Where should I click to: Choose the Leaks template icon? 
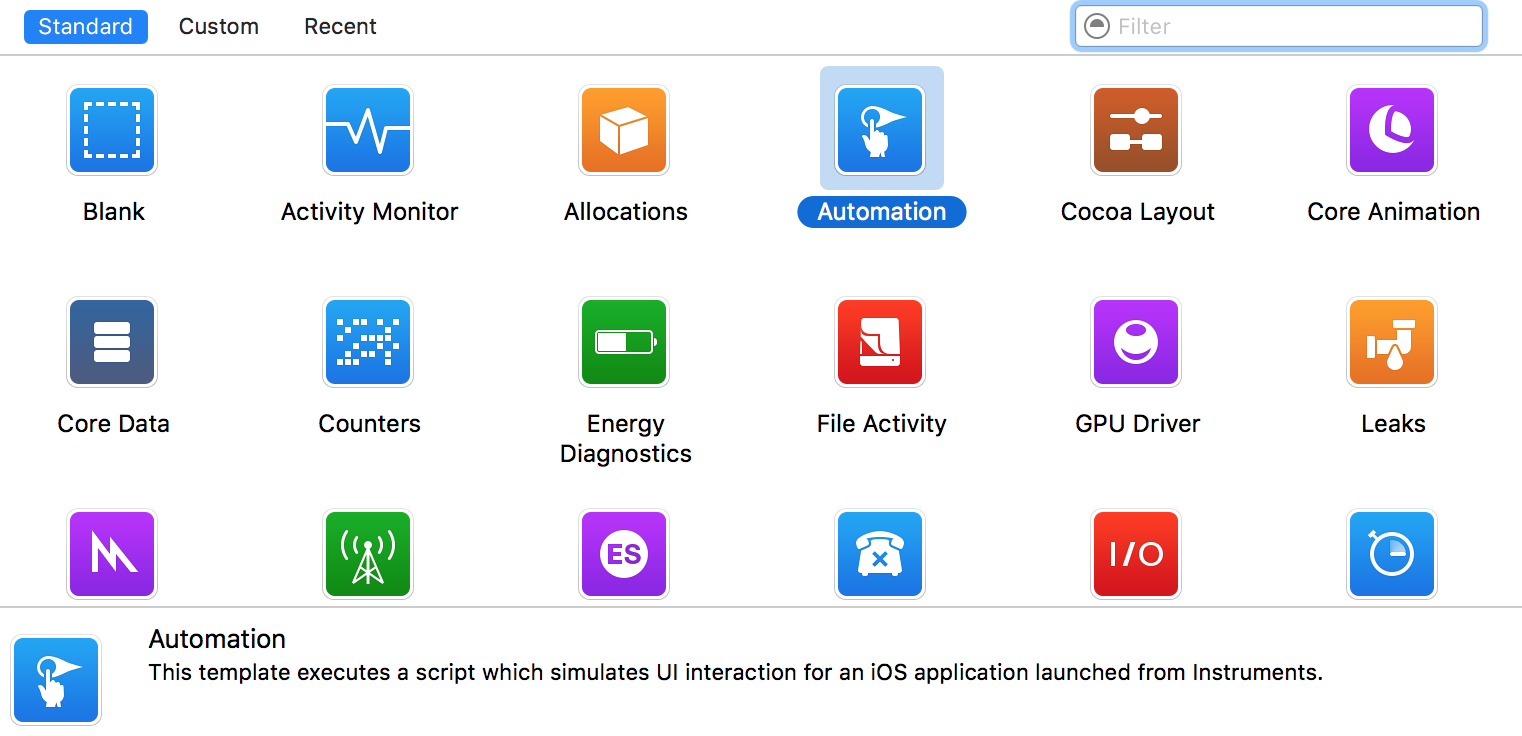coord(1392,342)
